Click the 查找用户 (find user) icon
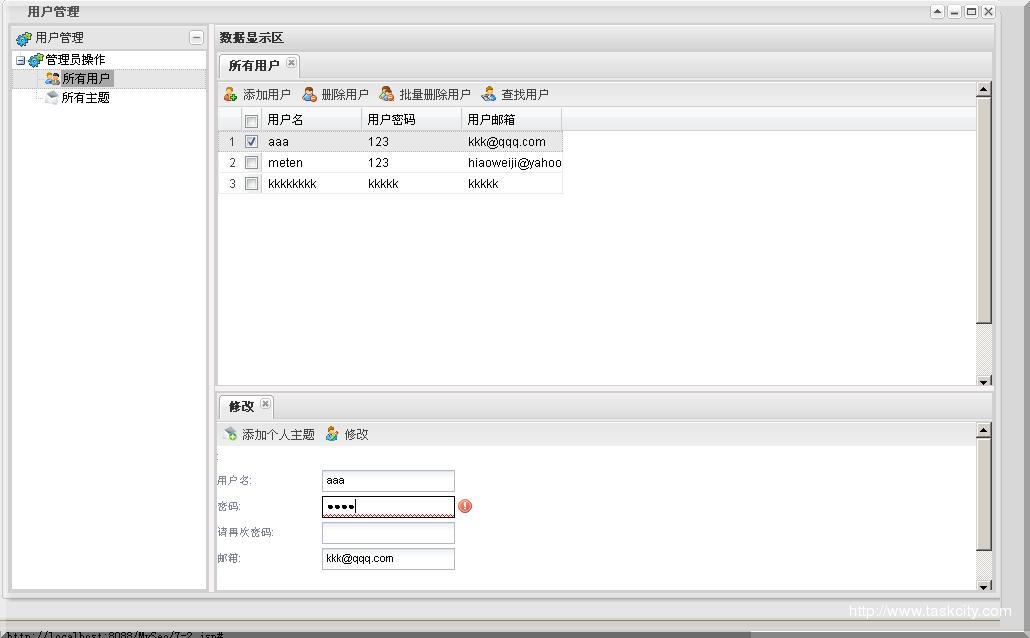Screen dimensions: 1030x638 (488, 95)
